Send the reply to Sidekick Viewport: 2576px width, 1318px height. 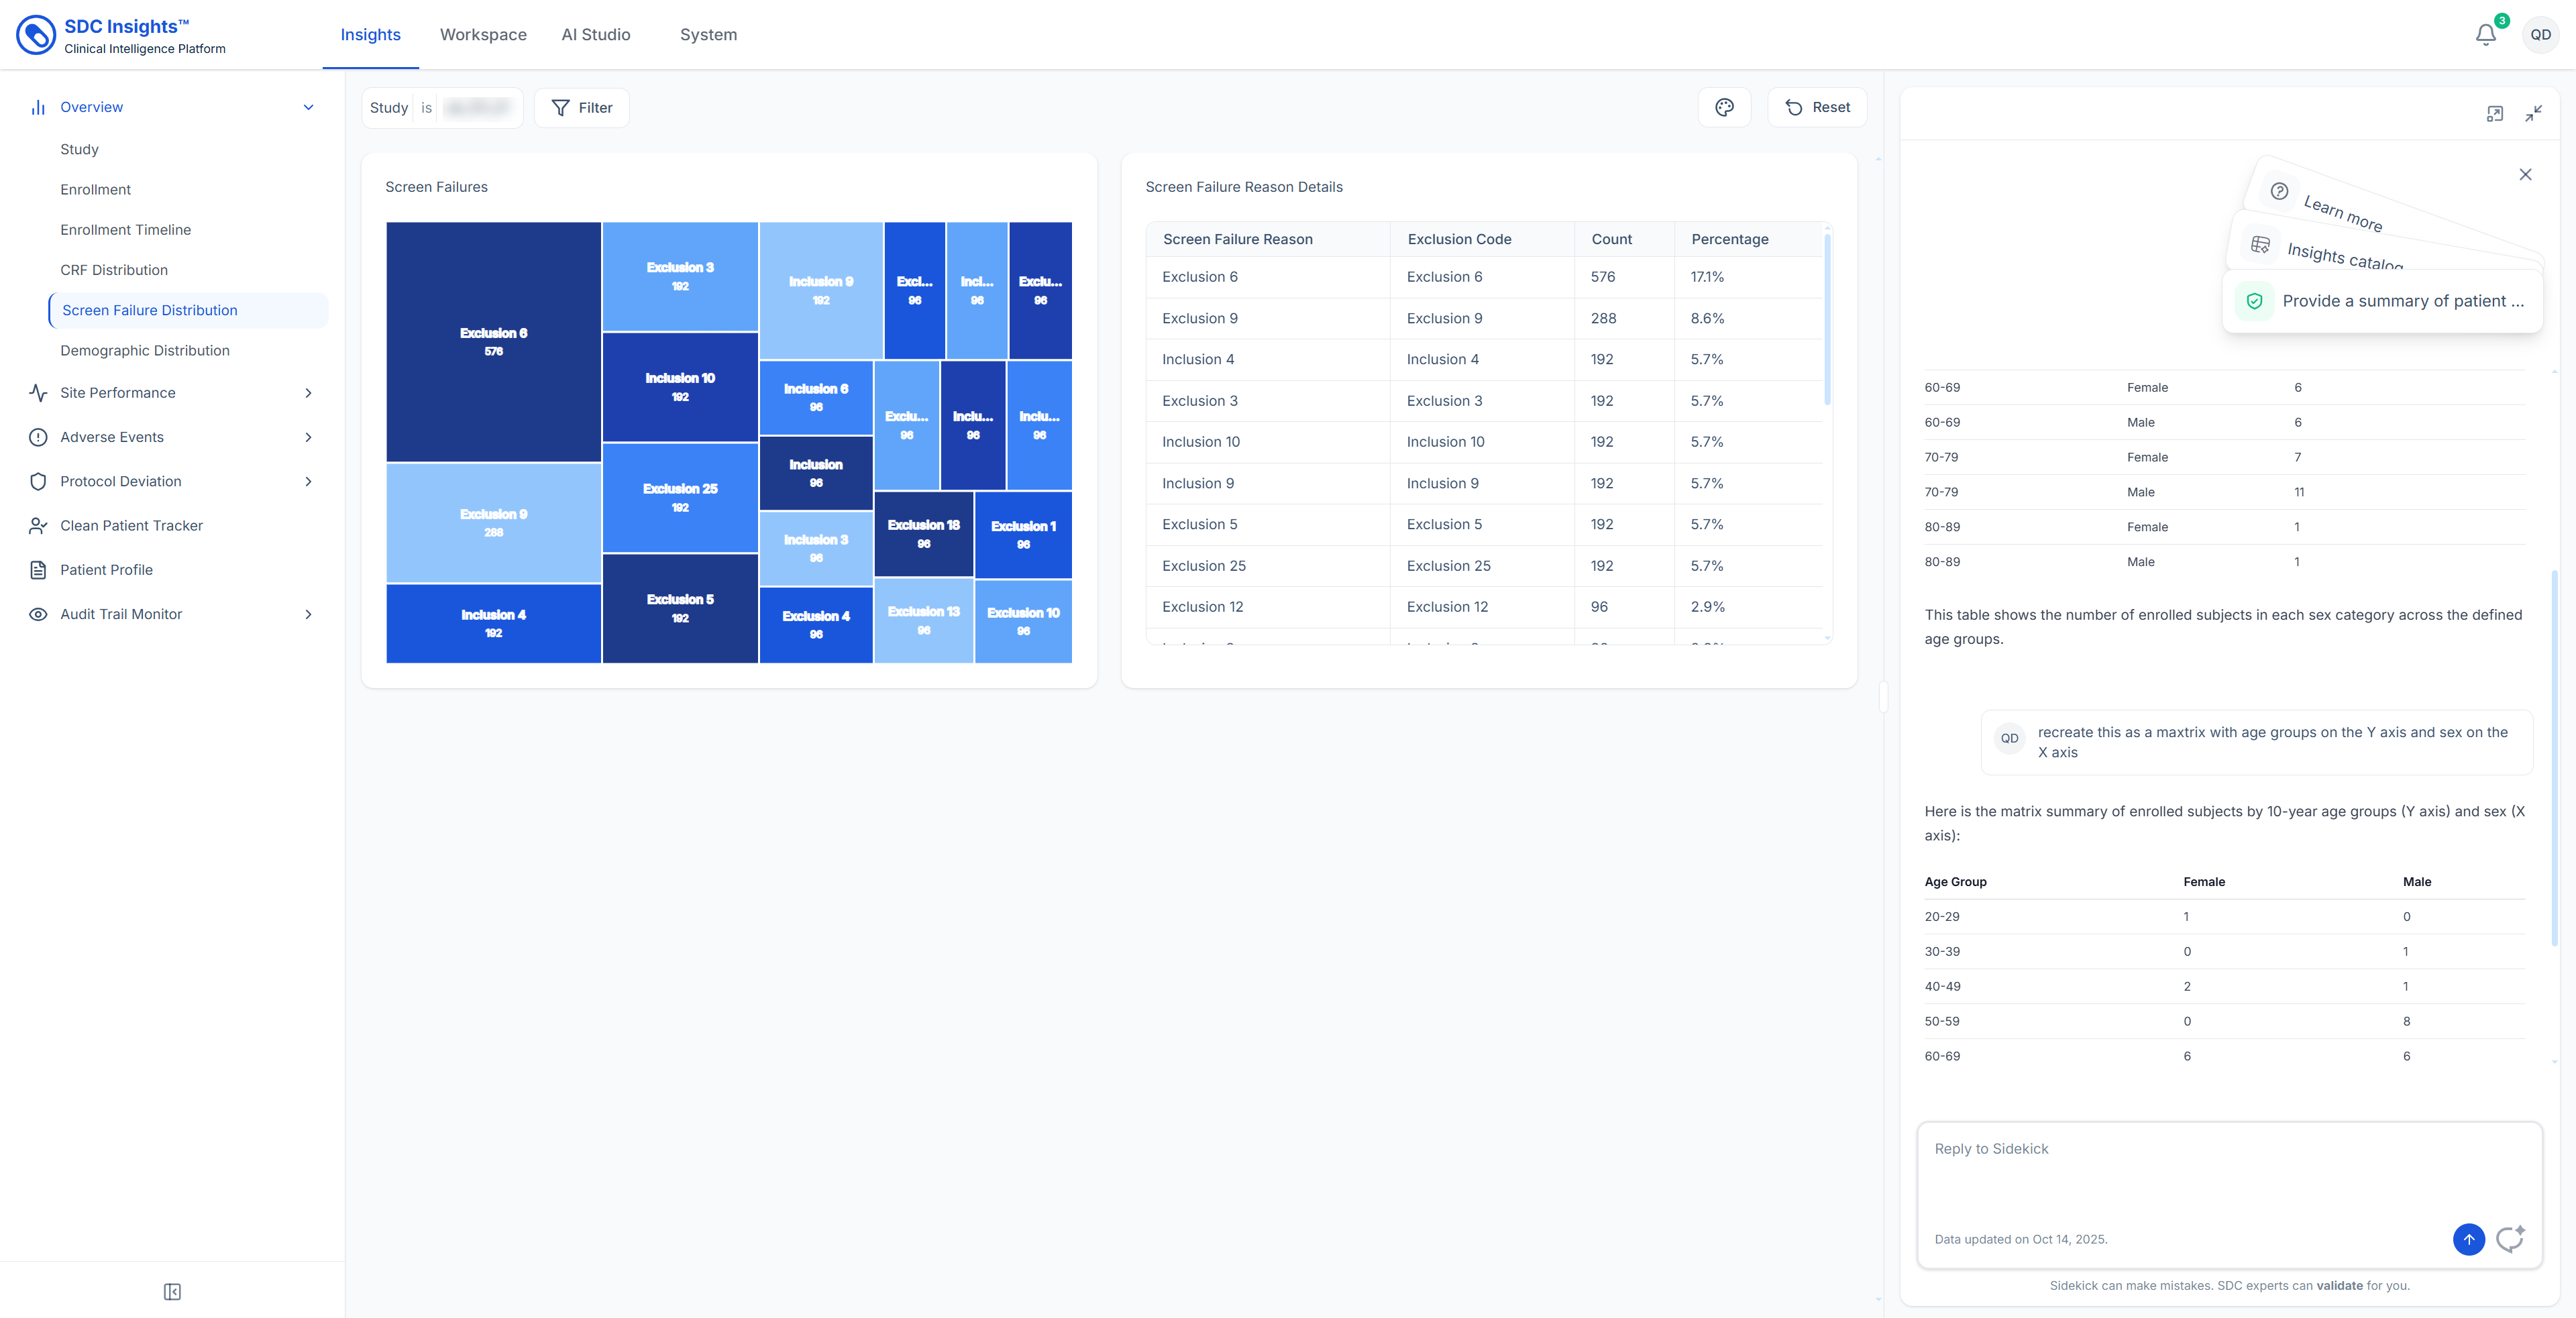2468,1239
